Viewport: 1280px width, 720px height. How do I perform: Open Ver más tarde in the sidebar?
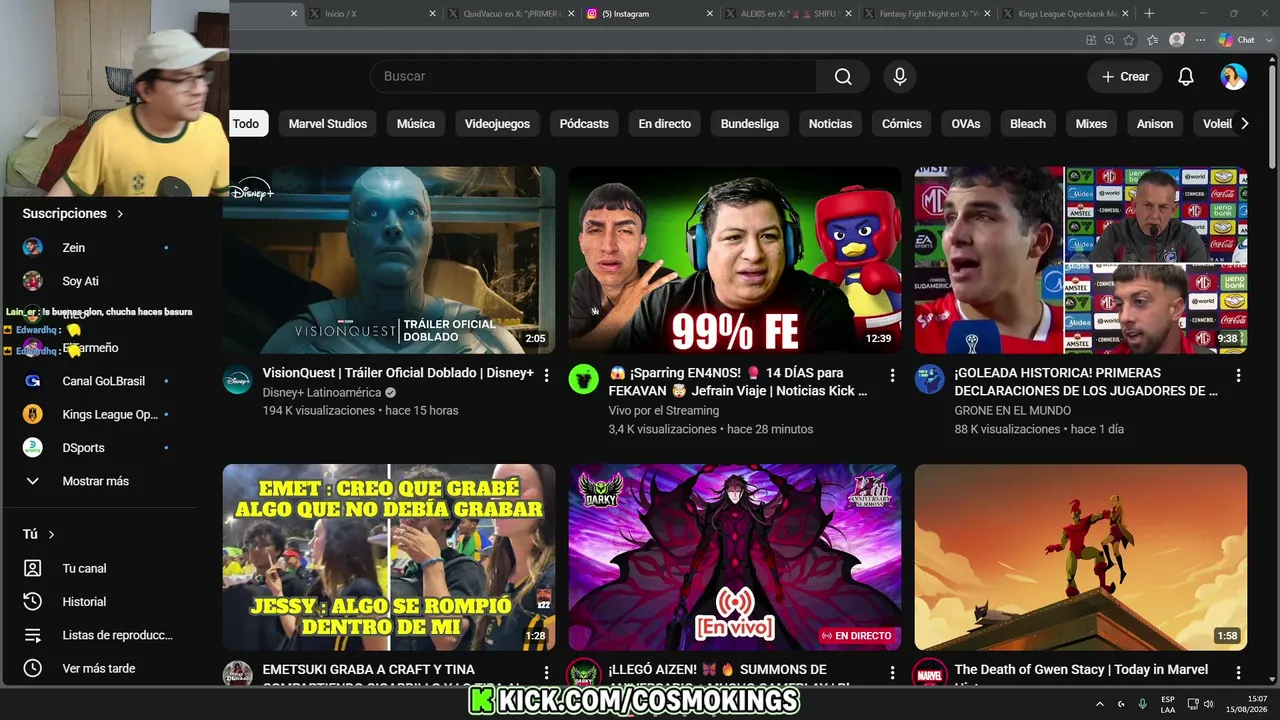(98, 668)
